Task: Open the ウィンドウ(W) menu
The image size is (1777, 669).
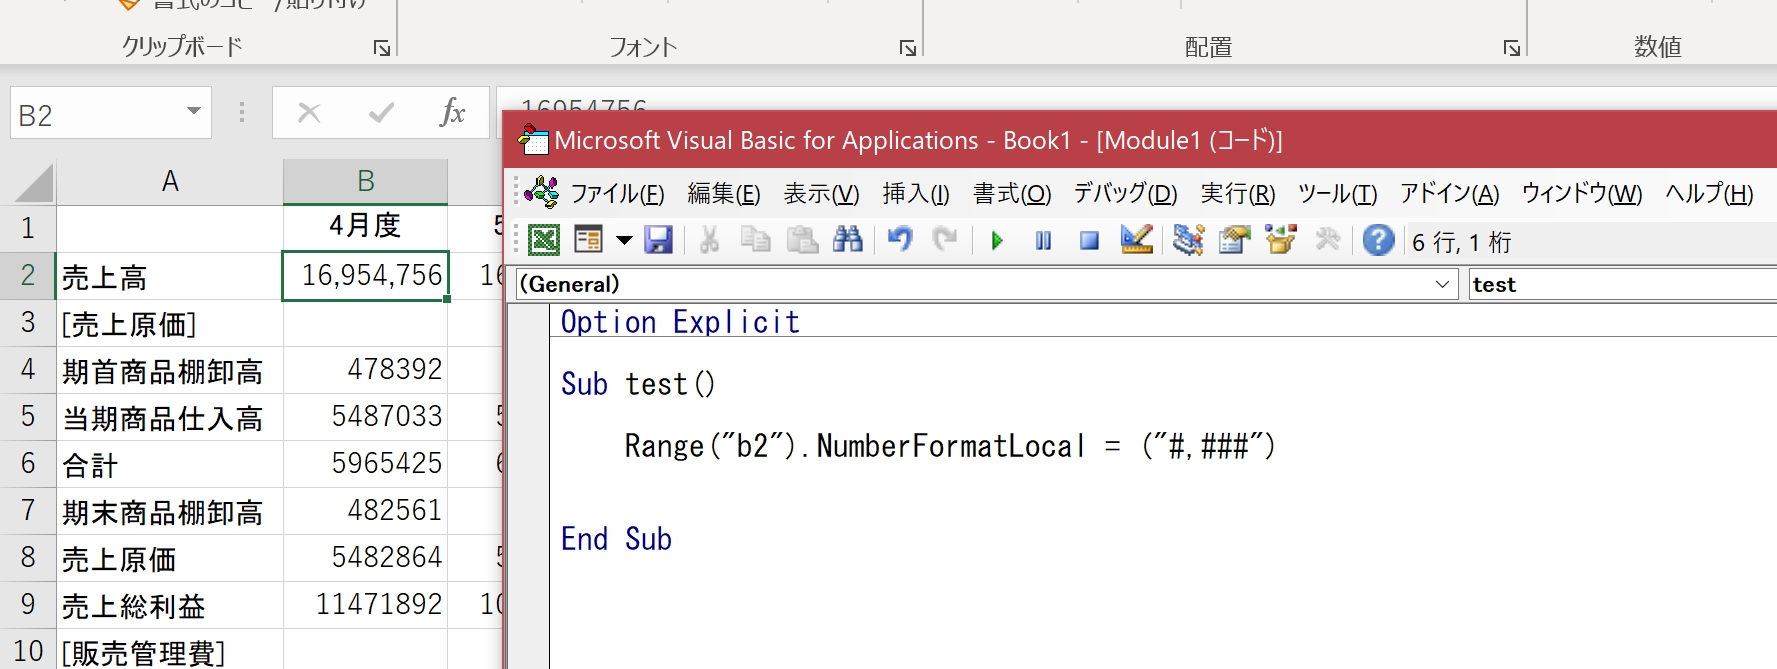Action: (x=1582, y=193)
